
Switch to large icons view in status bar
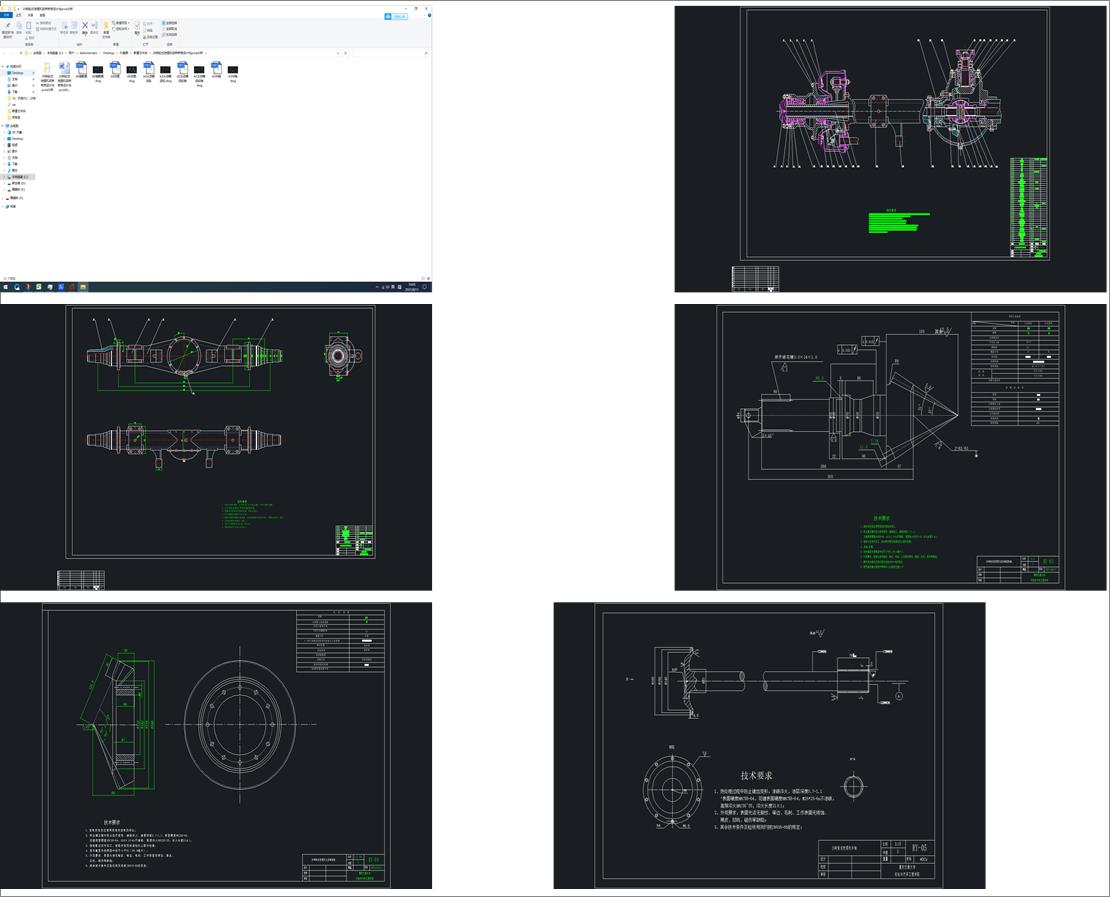point(428,279)
